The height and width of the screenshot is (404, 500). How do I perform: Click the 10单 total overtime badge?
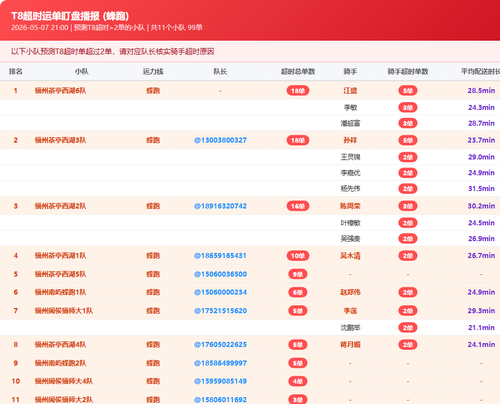(298, 256)
